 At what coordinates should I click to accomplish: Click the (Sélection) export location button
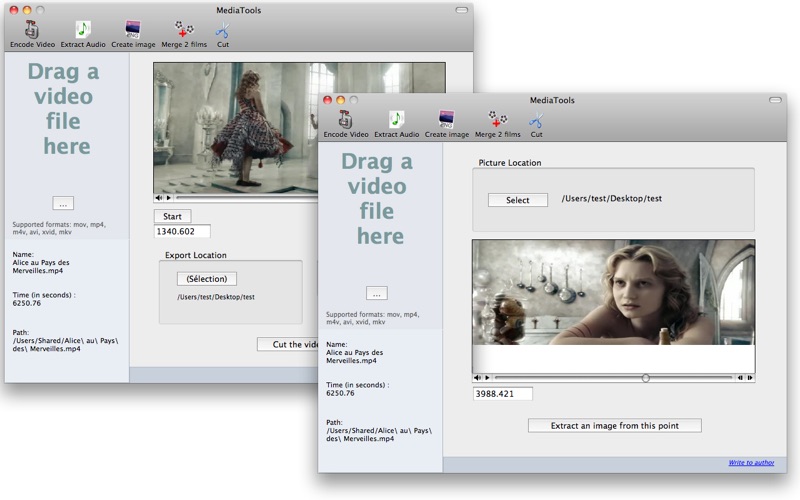pyautogui.click(x=207, y=279)
